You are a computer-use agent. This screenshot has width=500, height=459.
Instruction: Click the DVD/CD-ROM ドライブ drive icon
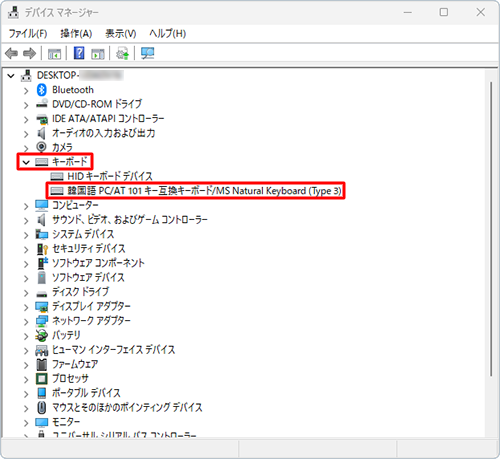coord(42,104)
